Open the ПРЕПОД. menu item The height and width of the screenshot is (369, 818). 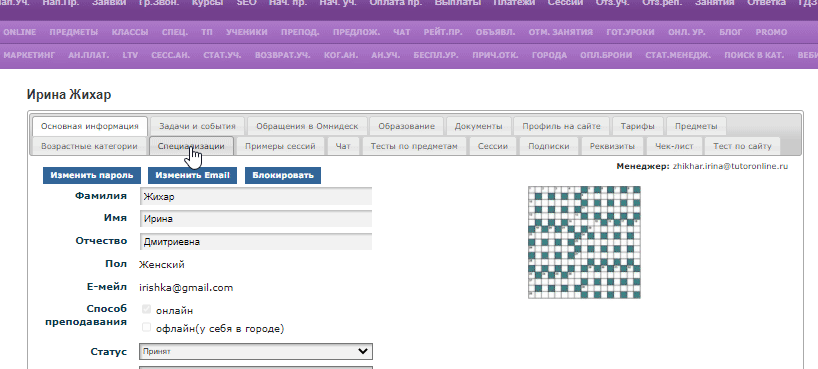coord(300,32)
